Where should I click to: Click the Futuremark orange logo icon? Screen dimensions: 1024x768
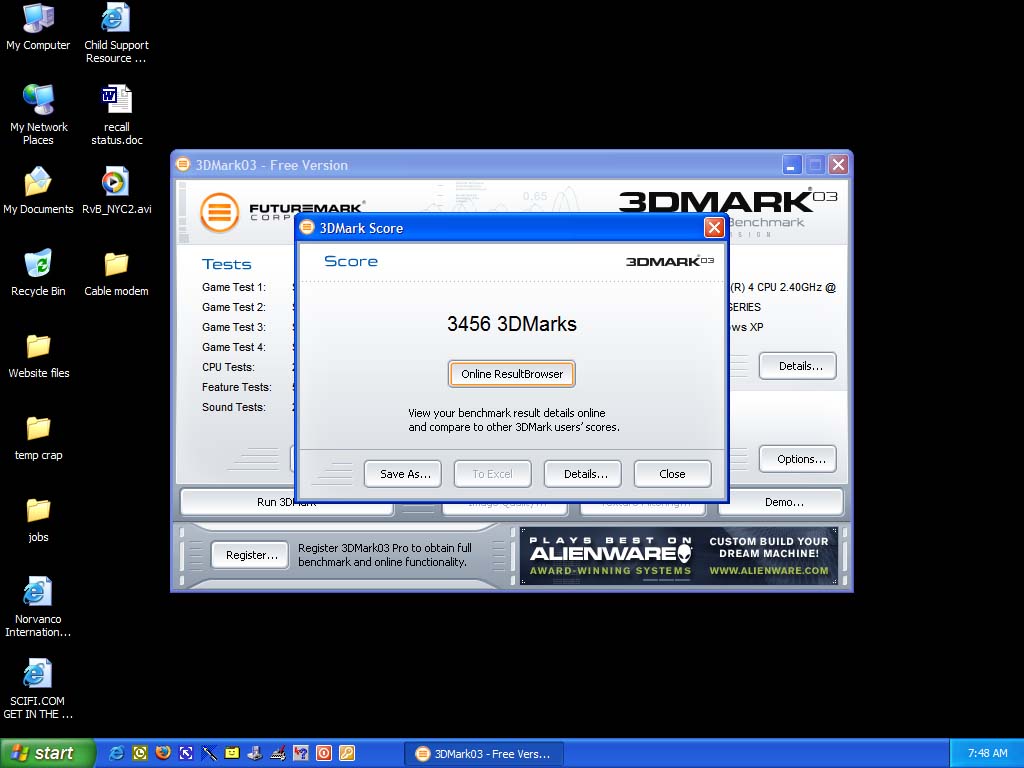click(x=219, y=212)
